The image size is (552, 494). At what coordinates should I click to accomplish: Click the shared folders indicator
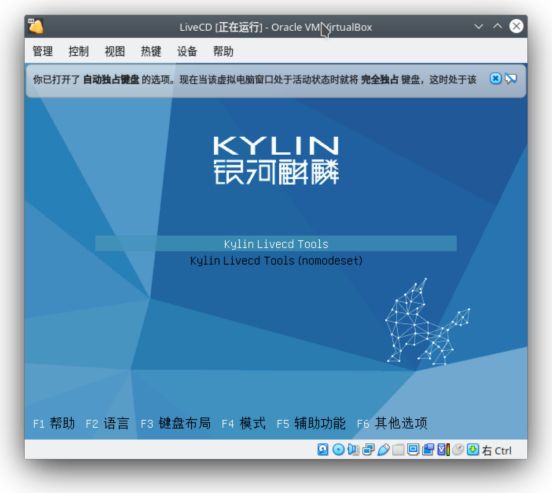398,450
